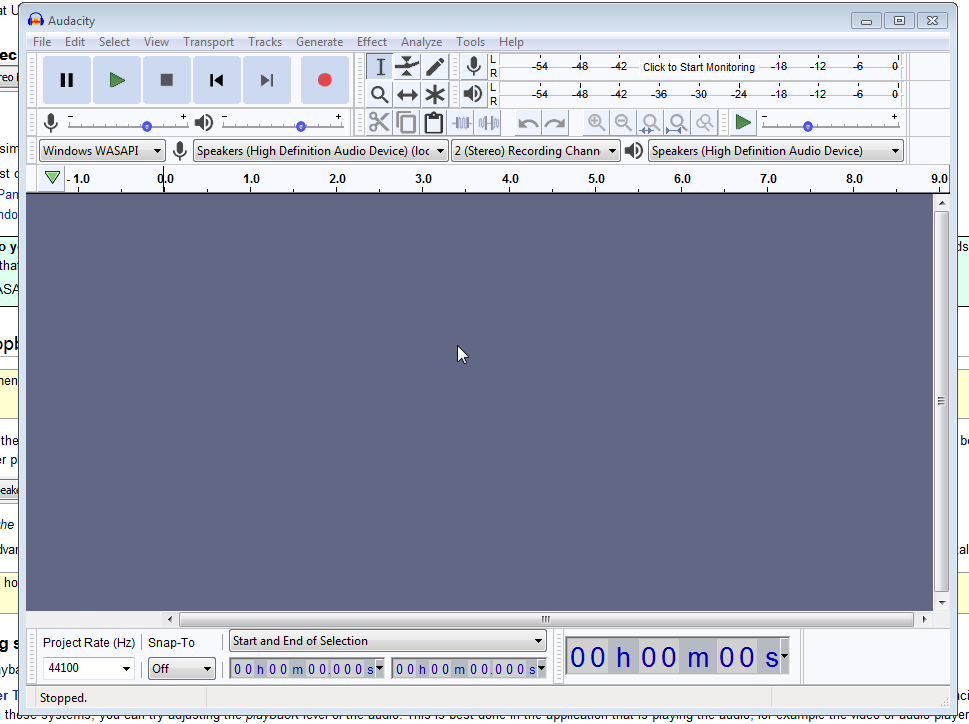Click the playback speed slider knob
The height and width of the screenshot is (724, 969).
(808, 127)
